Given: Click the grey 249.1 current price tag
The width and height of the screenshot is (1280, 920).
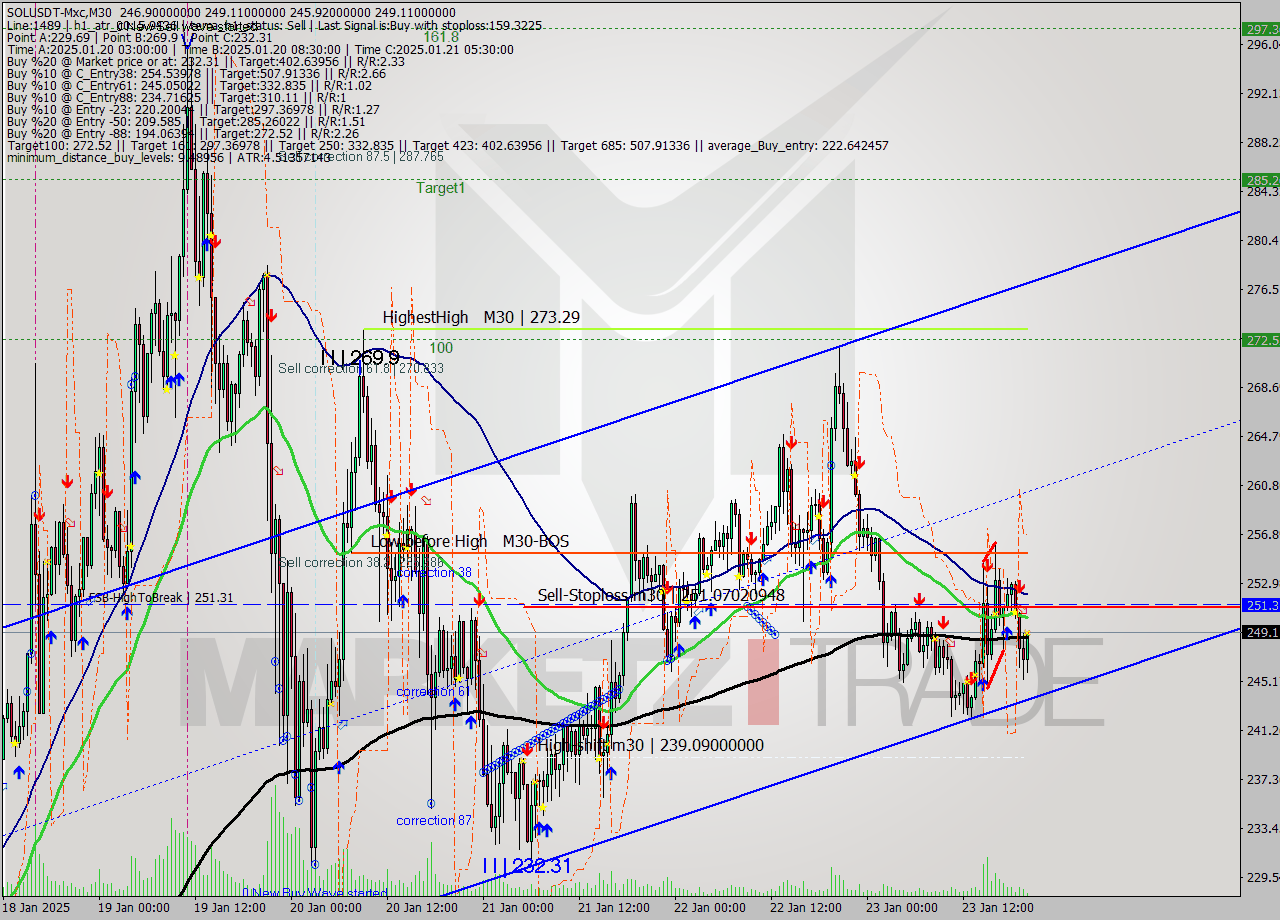Looking at the screenshot, I should (1261, 632).
